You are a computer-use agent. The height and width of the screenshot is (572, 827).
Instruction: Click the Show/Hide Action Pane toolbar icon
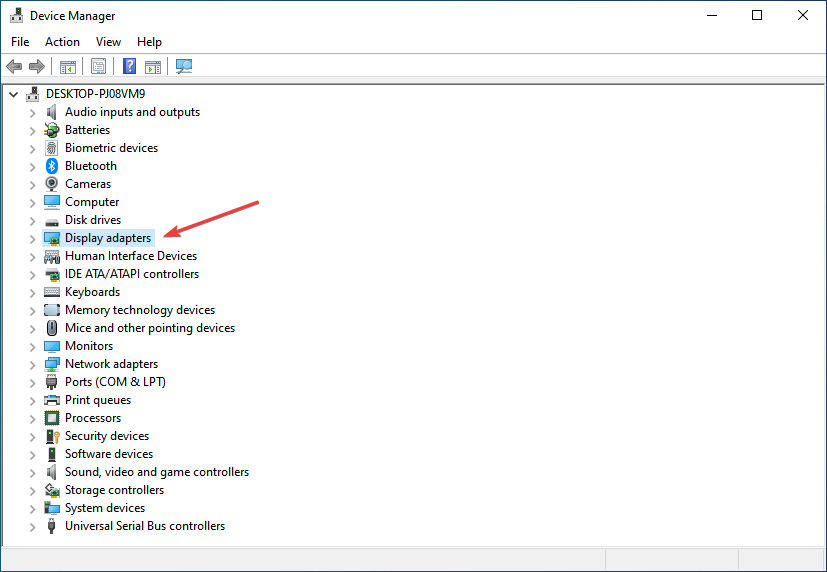click(153, 66)
